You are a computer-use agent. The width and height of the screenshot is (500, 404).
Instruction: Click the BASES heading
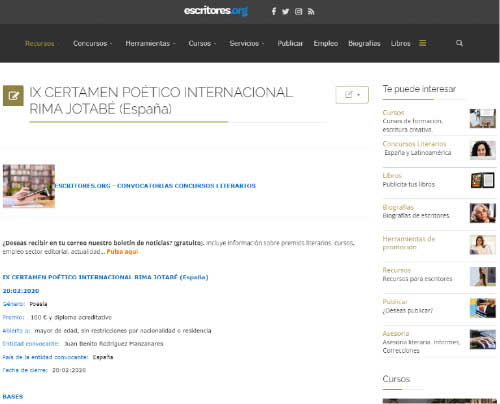(13, 397)
